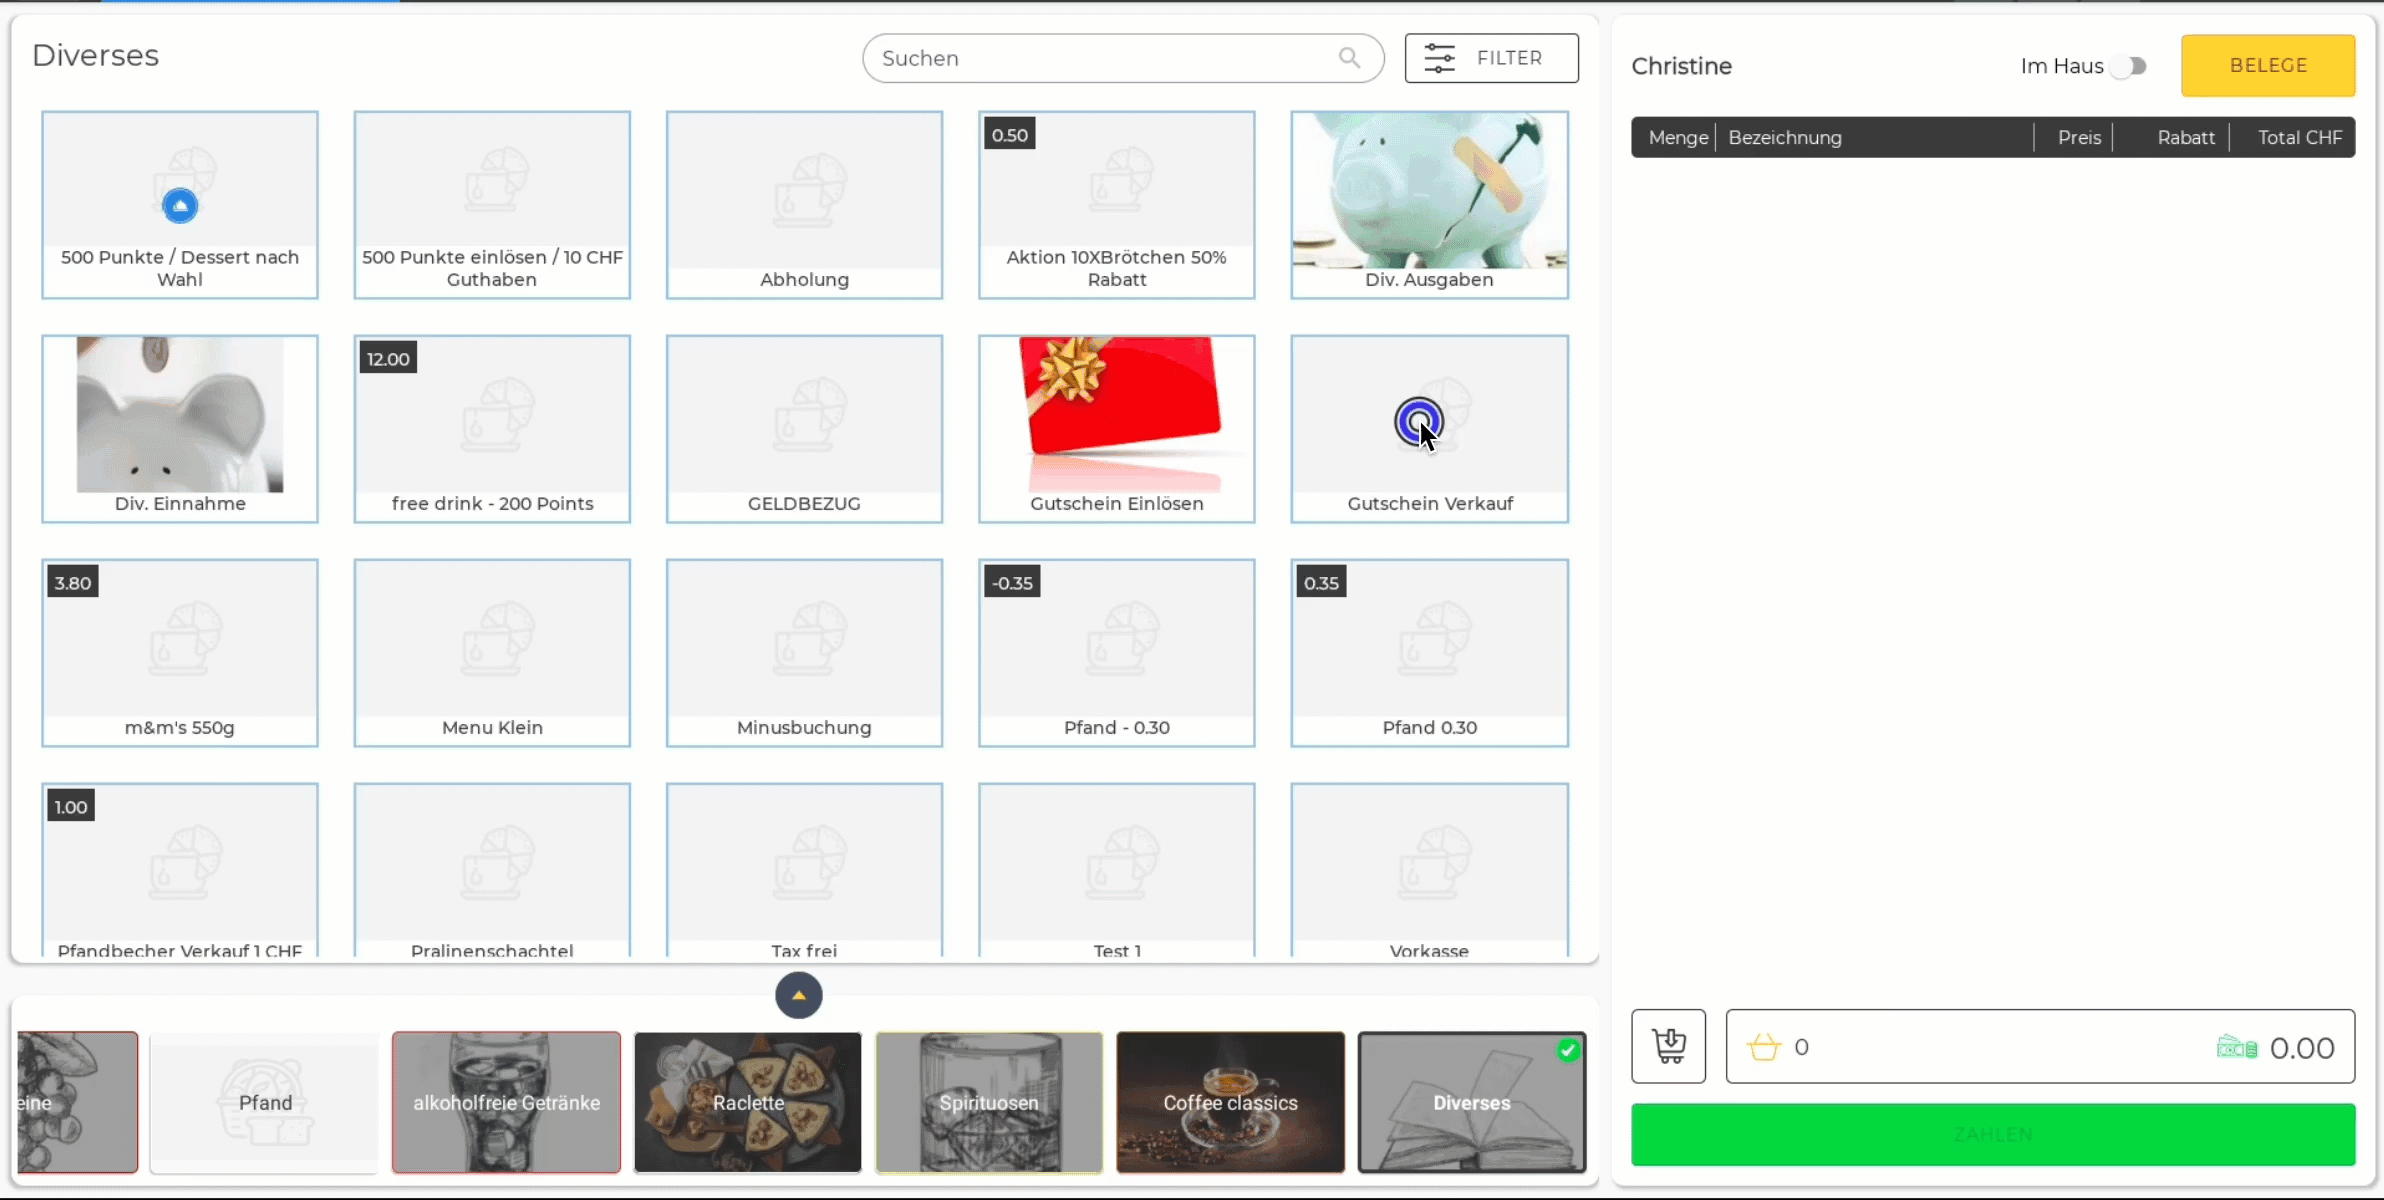
Task: Open the FILTER options
Action: click(x=1508, y=58)
